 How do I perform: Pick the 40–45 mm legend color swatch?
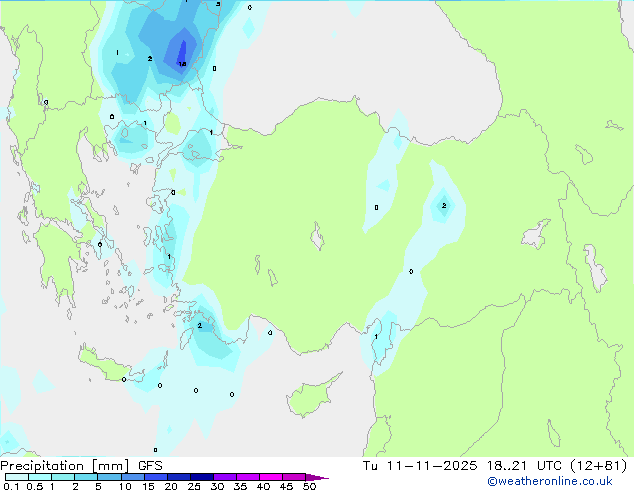[x=271, y=477]
